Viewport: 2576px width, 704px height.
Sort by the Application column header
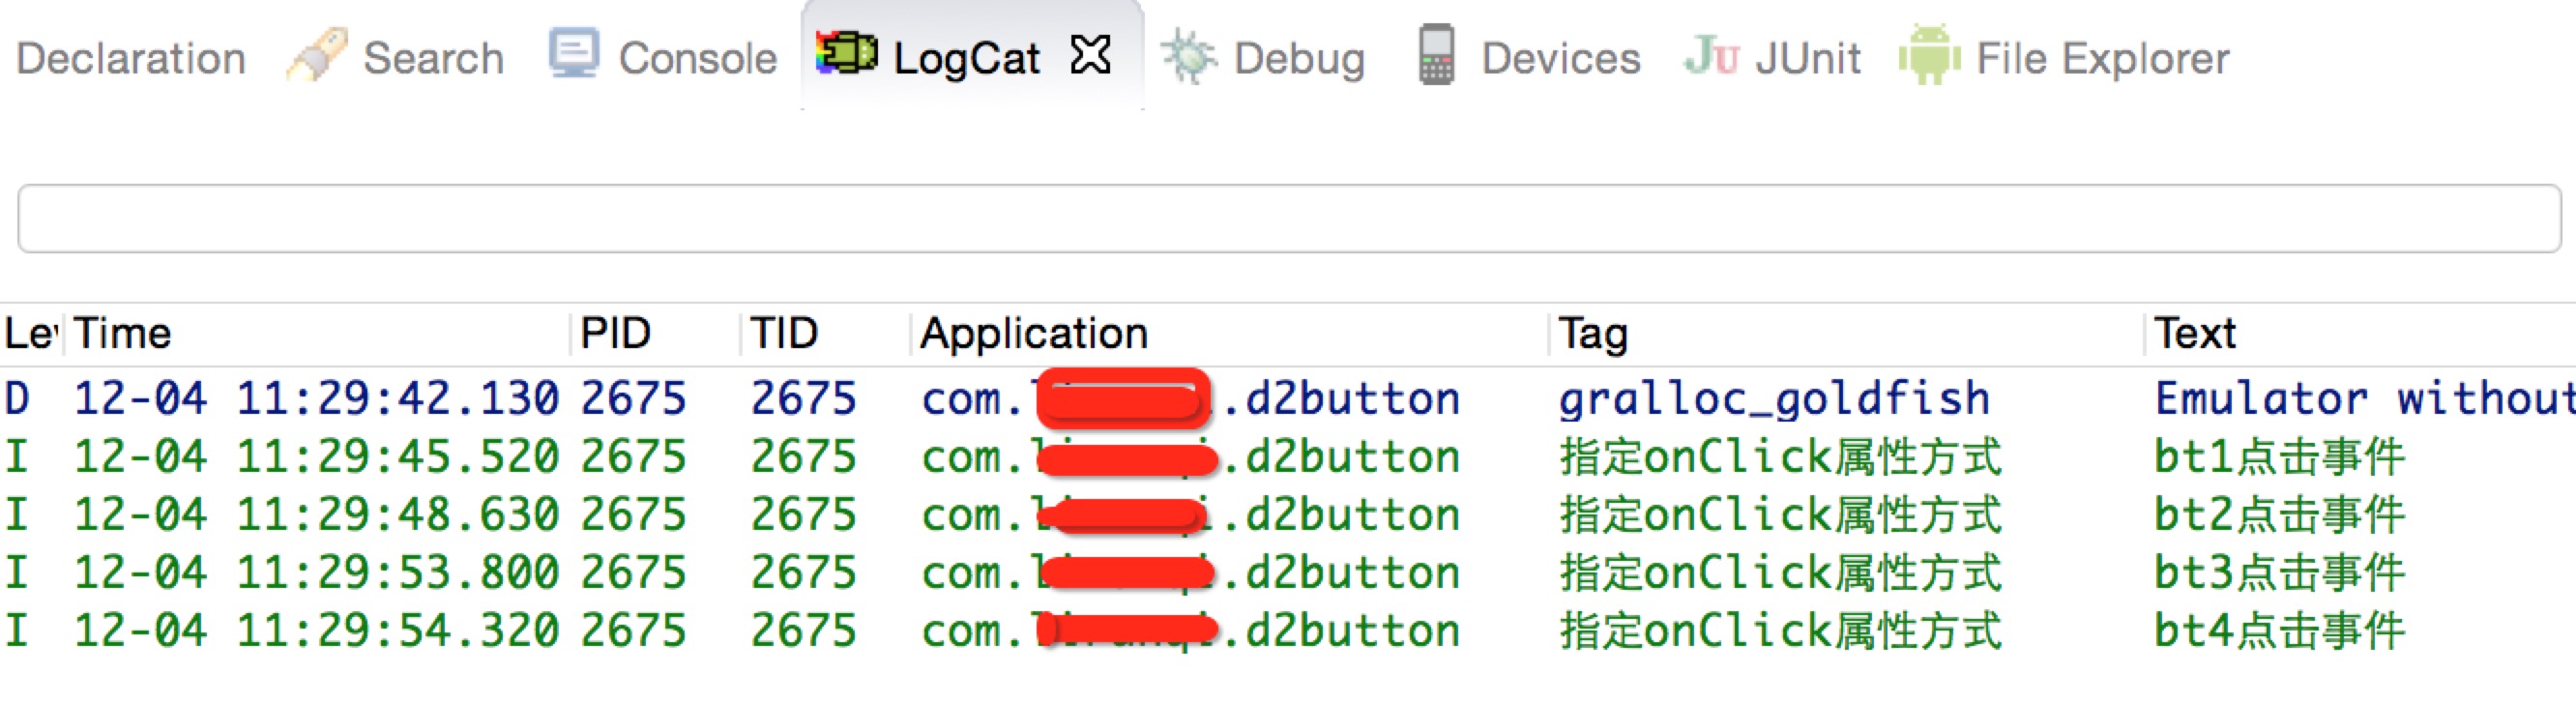point(1033,333)
